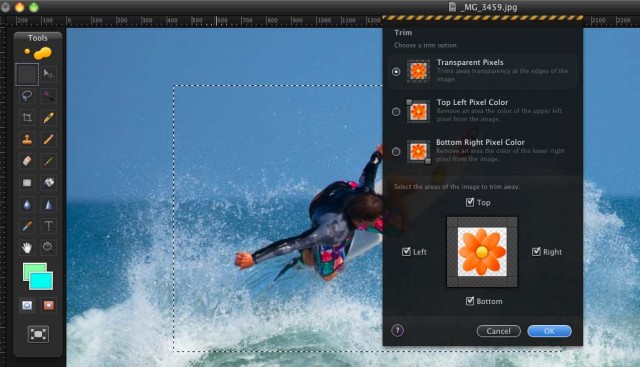Image resolution: width=640 pixels, height=367 pixels.
Task: Choose the Transparent Pixels radio button
Action: tap(396, 71)
